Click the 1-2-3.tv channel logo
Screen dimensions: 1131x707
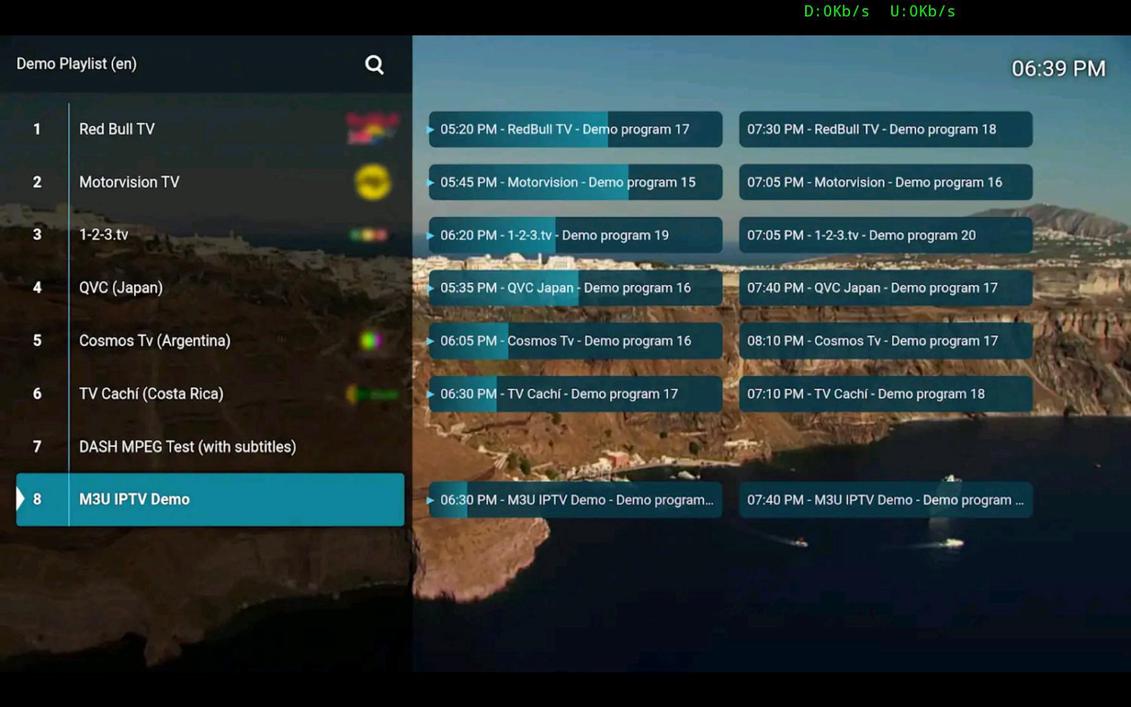(372, 234)
